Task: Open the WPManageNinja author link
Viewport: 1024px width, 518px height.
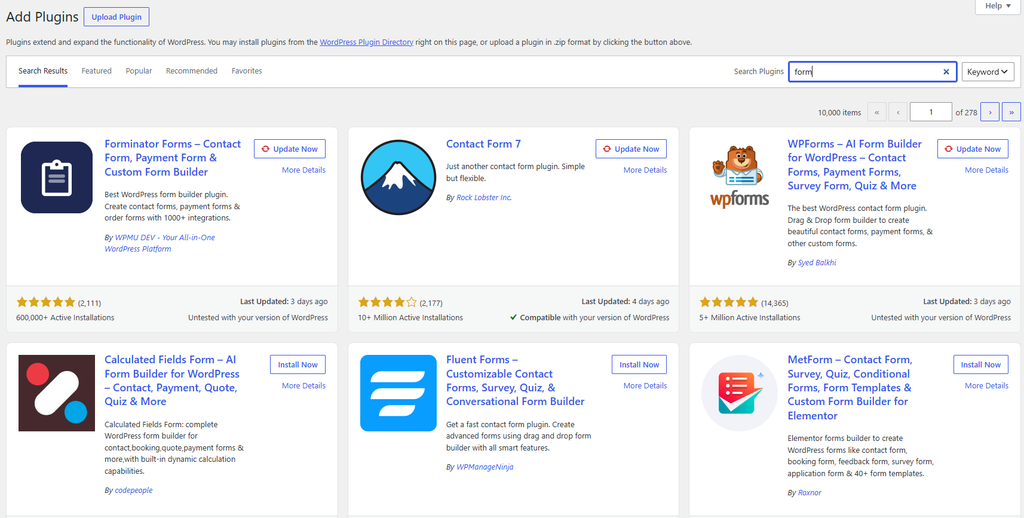Action: 485,467
